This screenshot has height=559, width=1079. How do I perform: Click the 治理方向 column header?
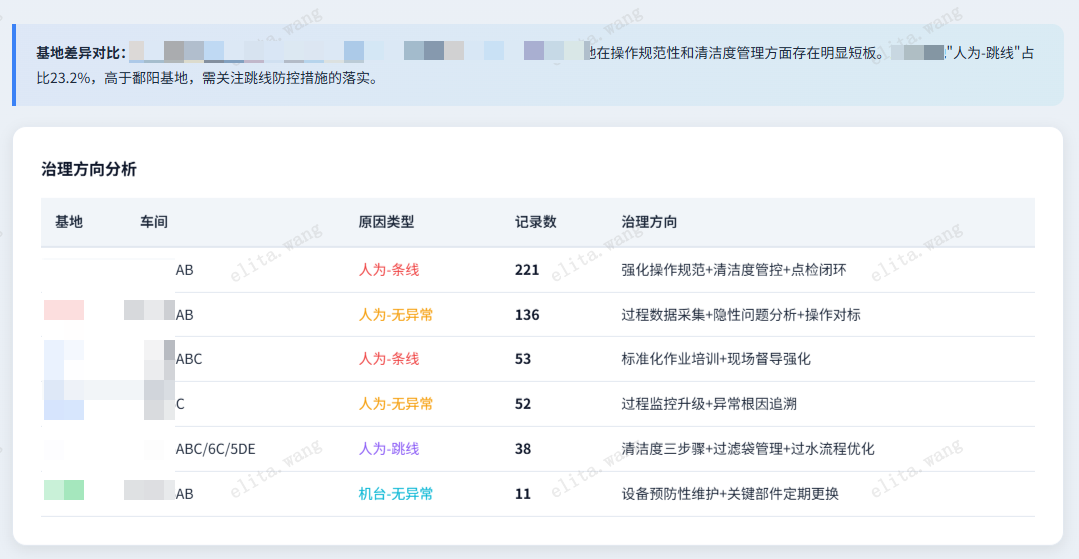[649, 222]
